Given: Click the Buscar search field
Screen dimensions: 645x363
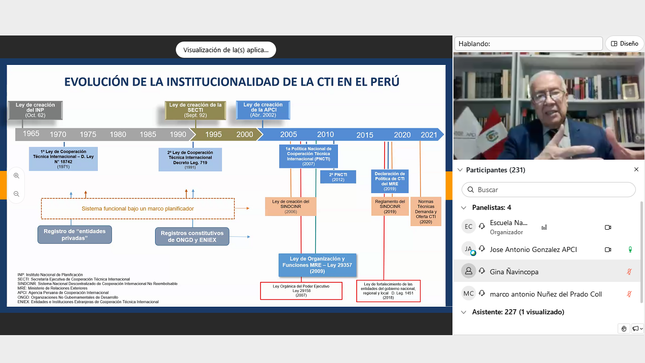Looking at the screenshot, I should (x=548, y=190).
